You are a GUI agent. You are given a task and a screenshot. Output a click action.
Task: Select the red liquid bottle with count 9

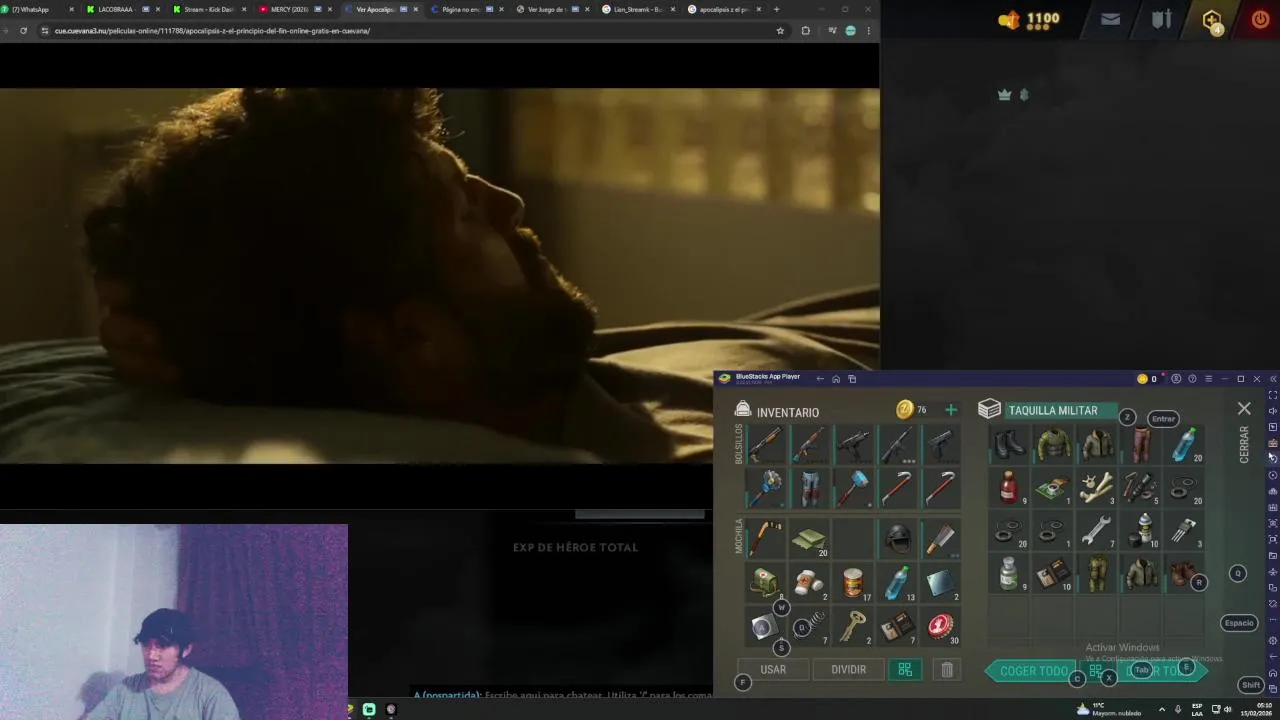coord(1009,487)
